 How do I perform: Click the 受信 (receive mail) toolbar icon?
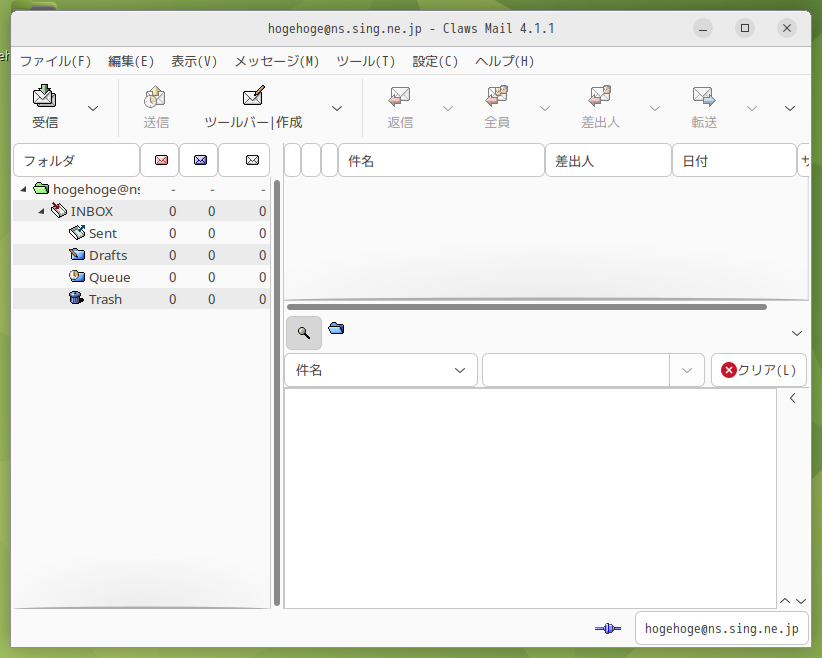point(45,96)
